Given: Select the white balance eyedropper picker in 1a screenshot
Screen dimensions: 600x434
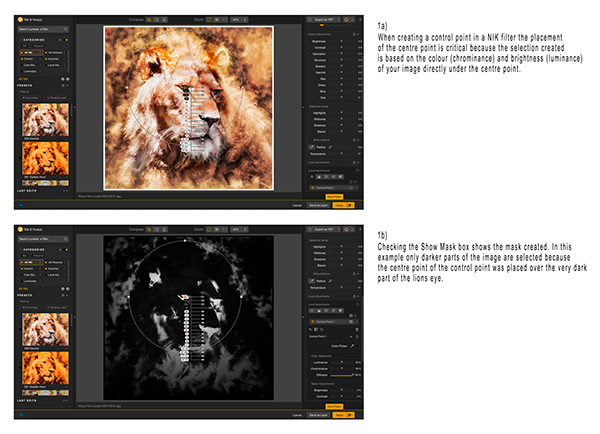Looking at the screenshot, I should (x=311, y=147).
